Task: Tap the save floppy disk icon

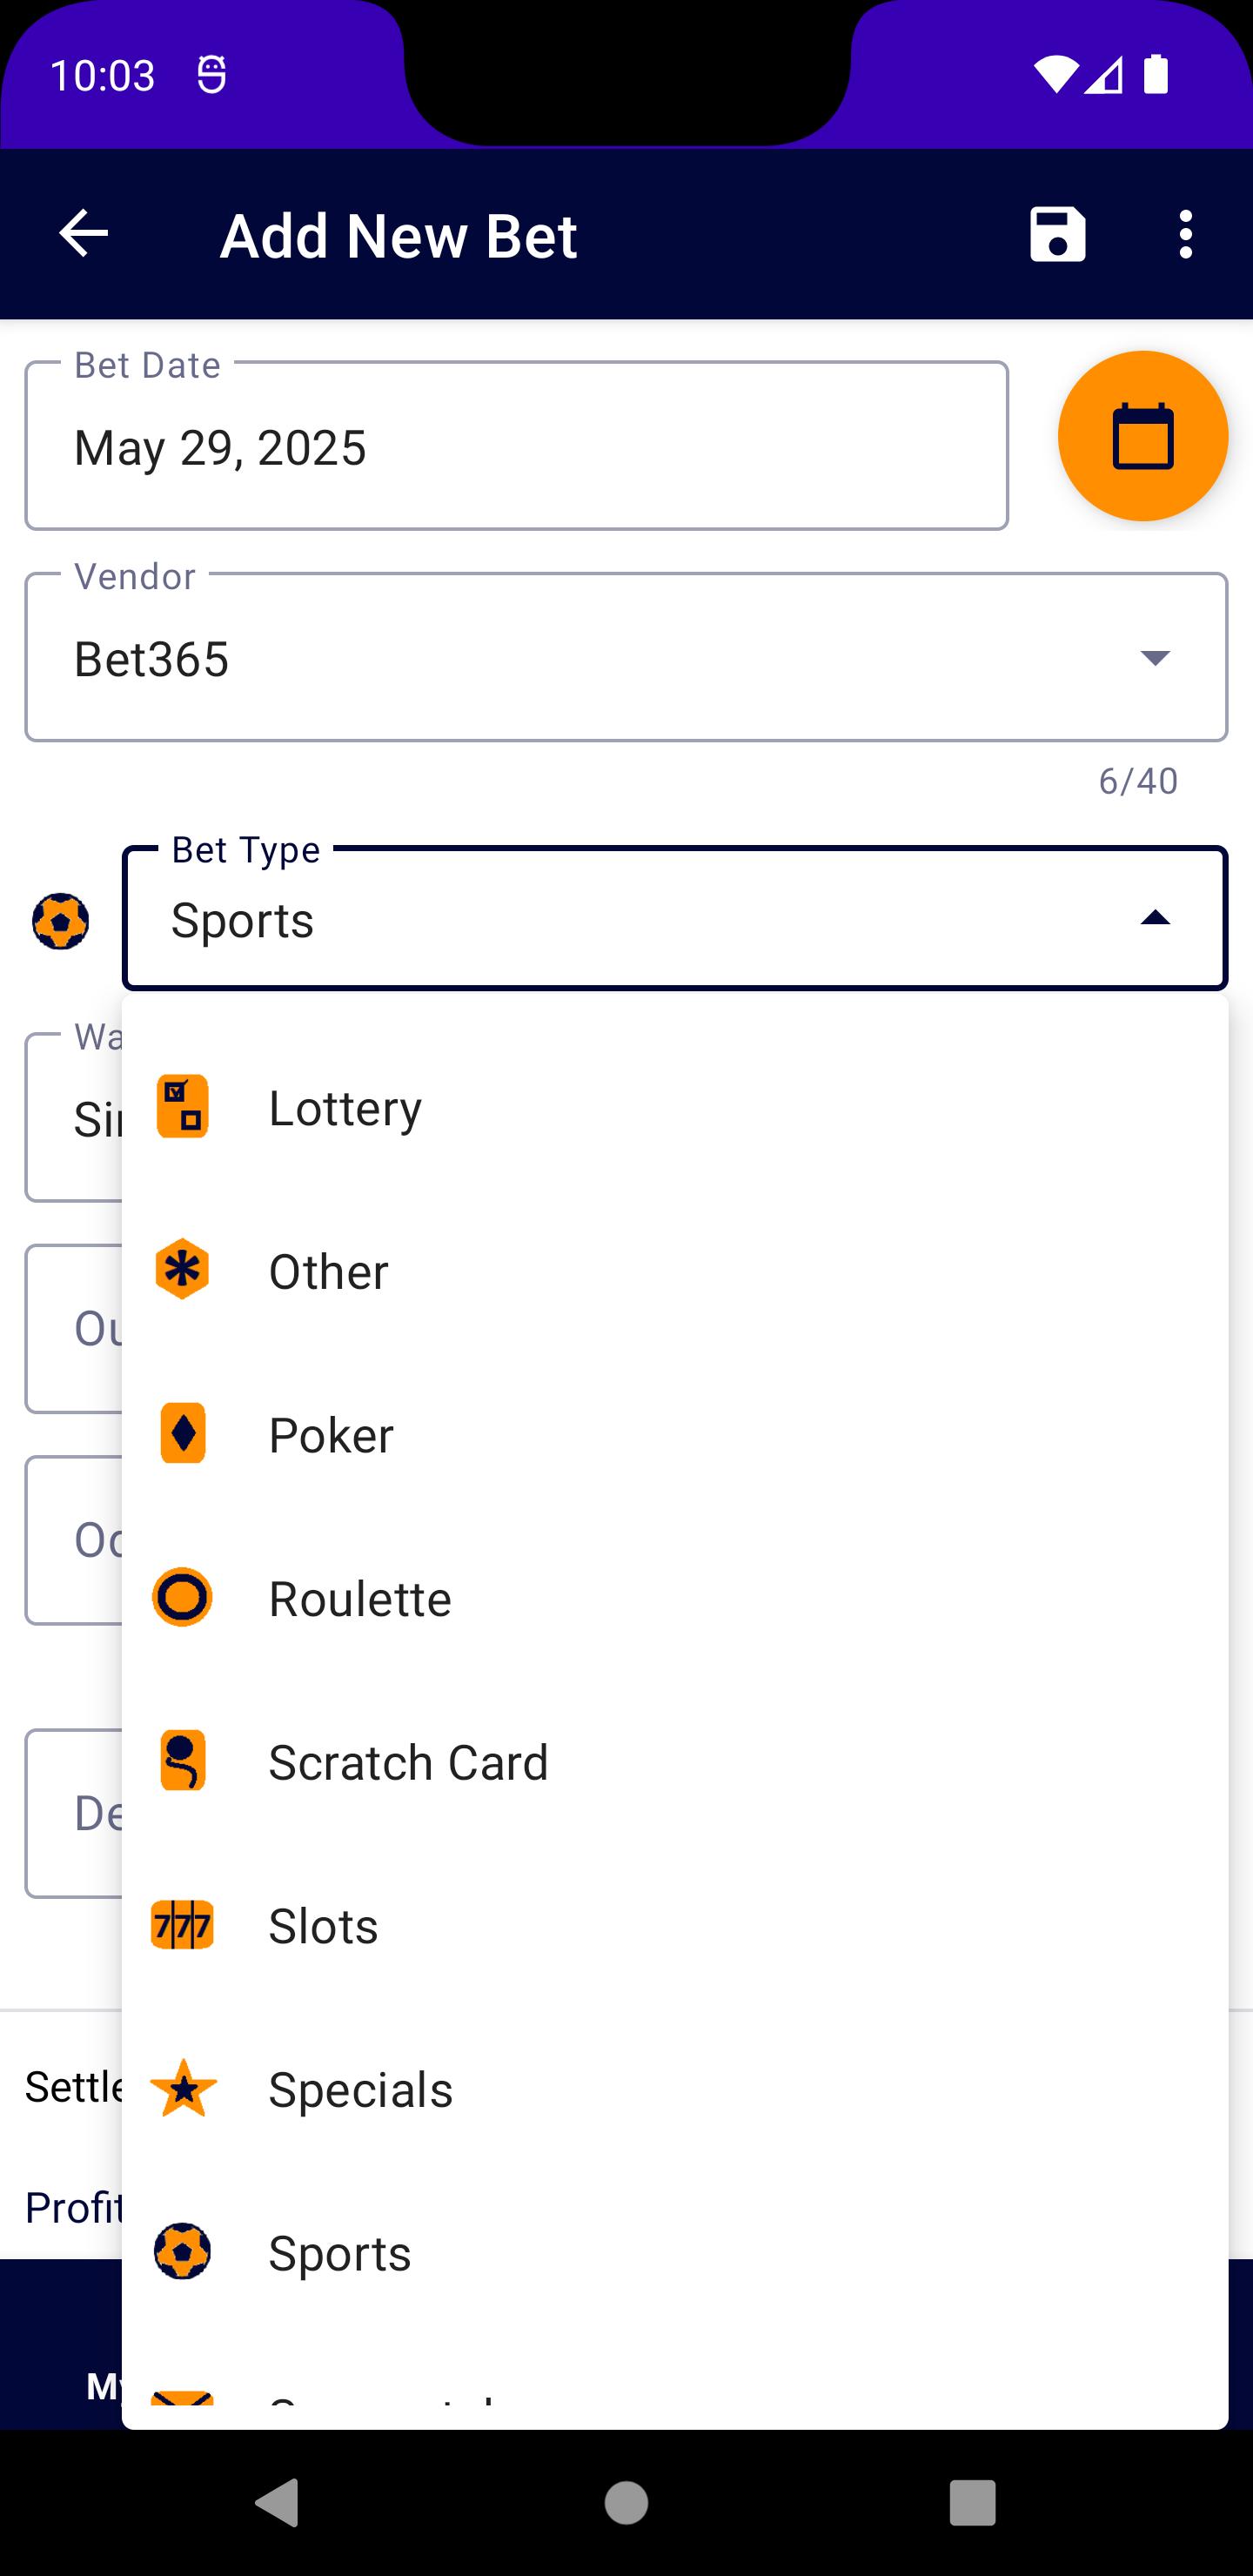Action: coord(1057,235)
